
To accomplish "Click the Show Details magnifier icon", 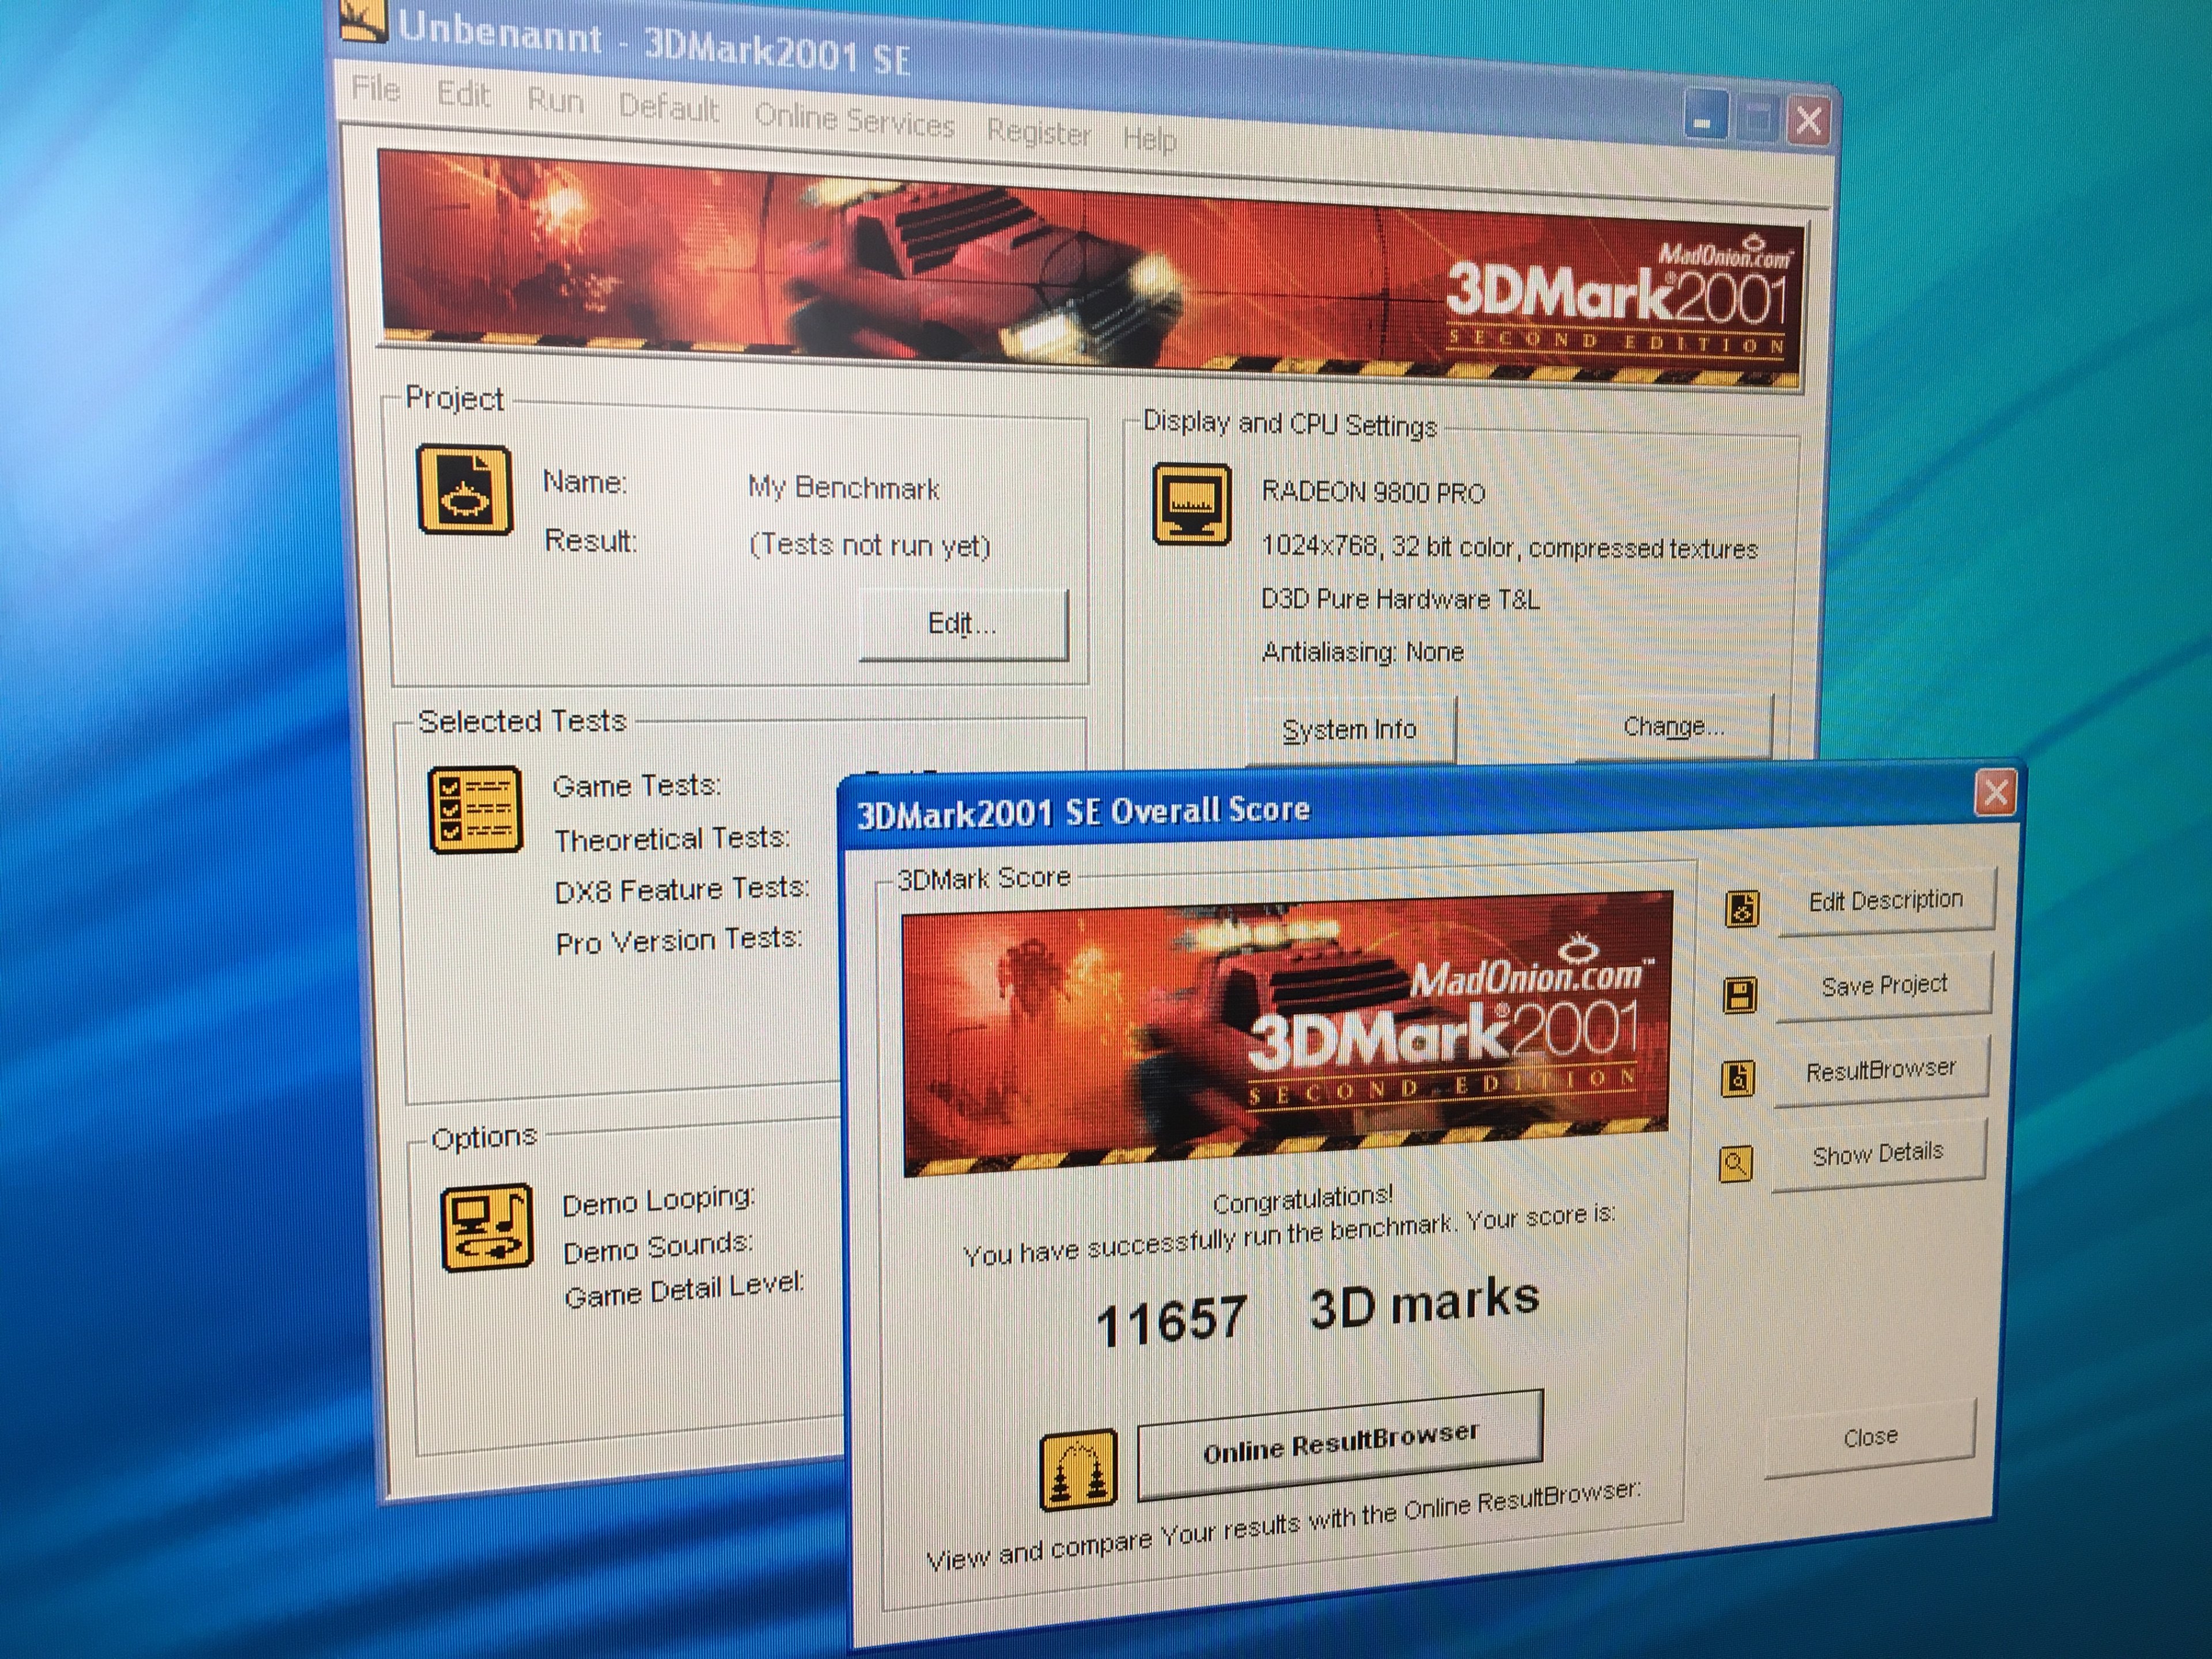I will point(1735,1163).
